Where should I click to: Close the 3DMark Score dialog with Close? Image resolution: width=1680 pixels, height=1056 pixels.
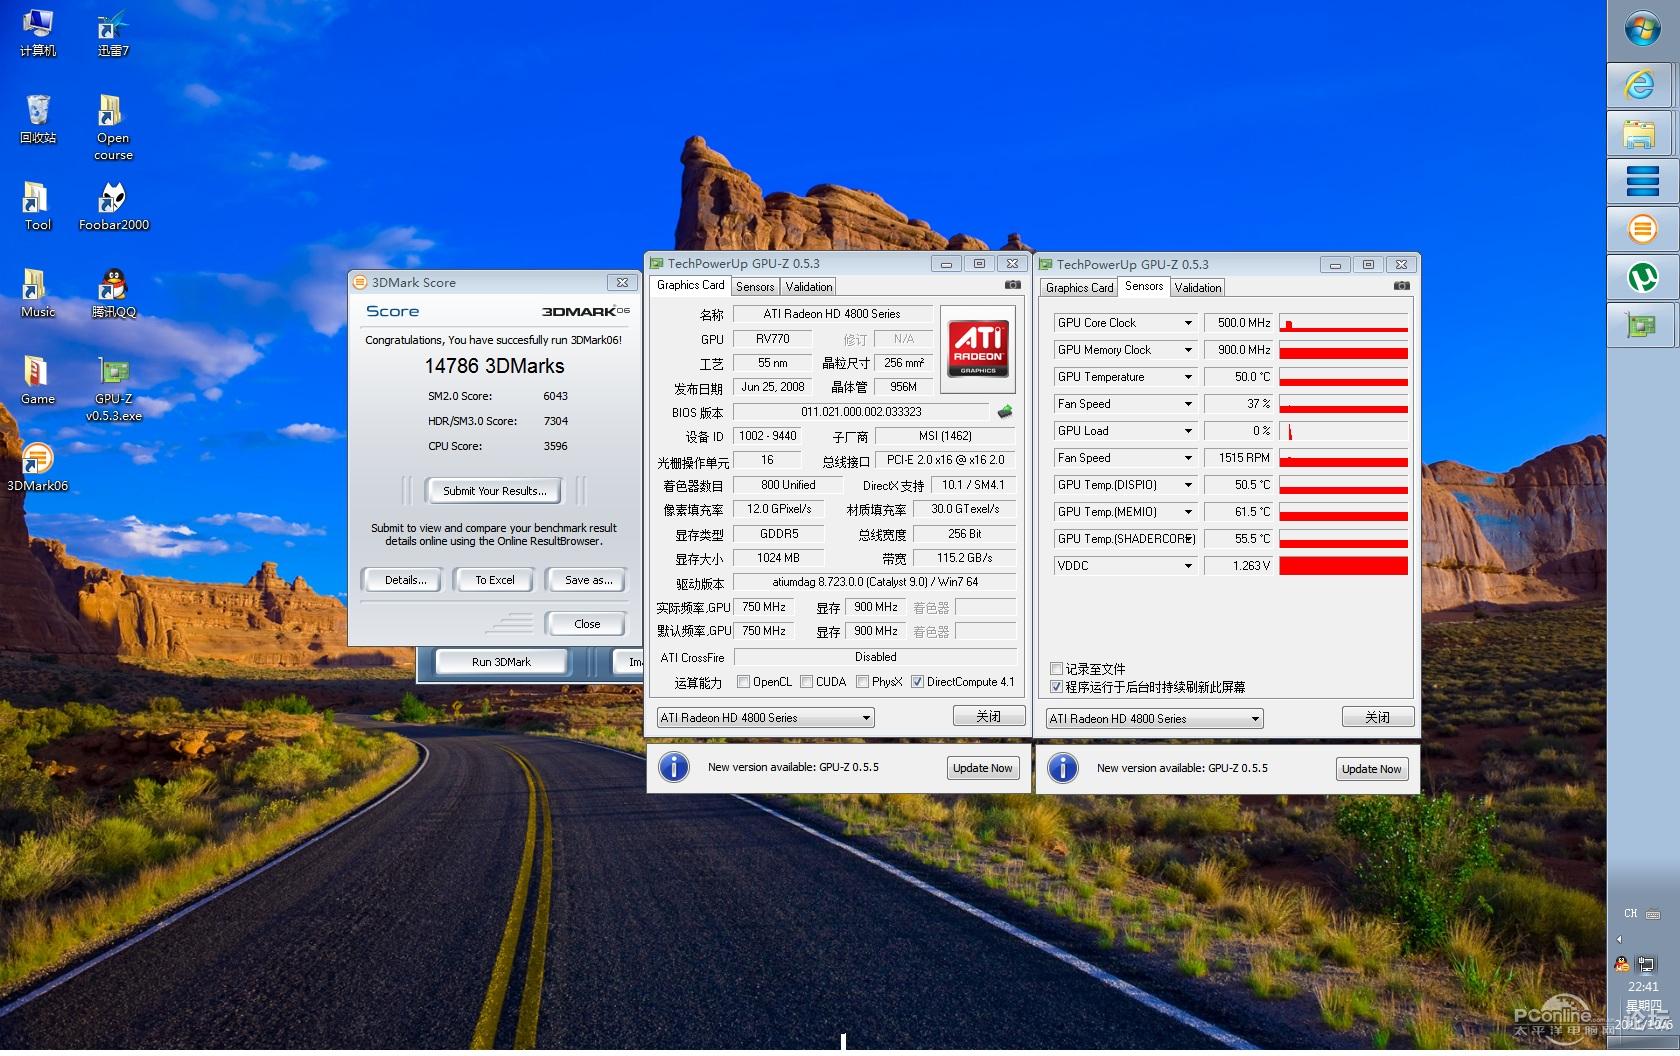coord(587,624)
